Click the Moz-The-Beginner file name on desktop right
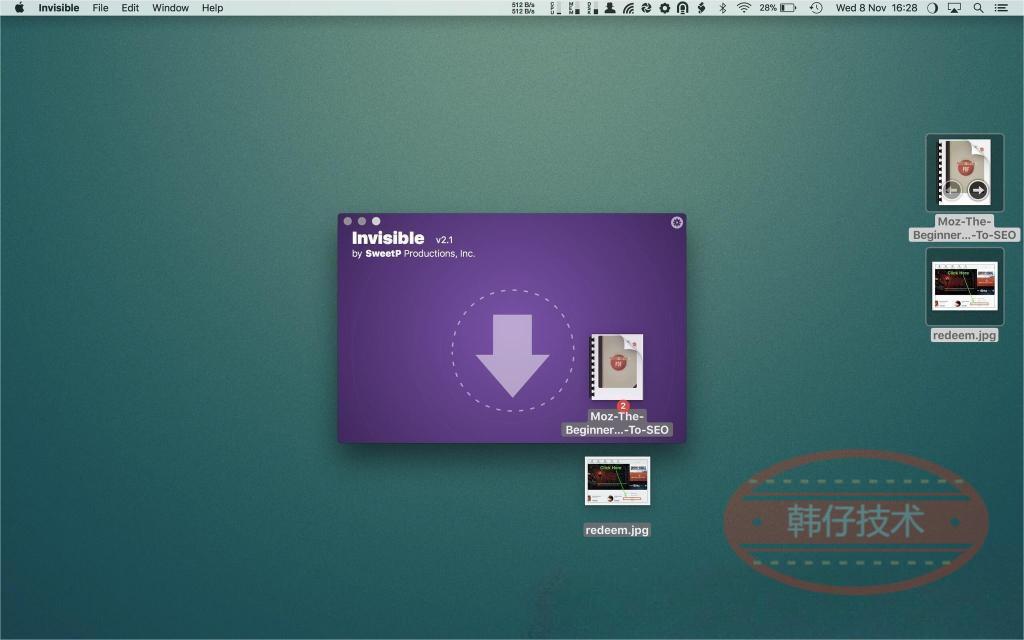 [965, 228]
